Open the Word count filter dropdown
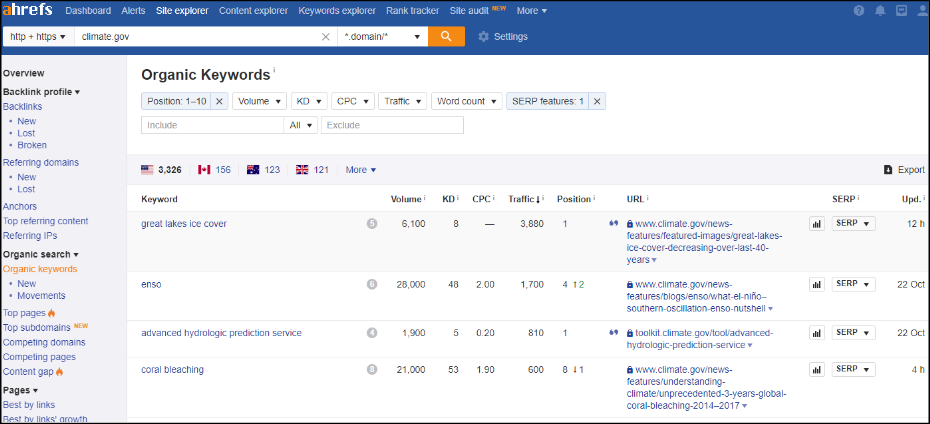Image resolution: width=930 pixels, height=424 pixels. click(467, 101)
